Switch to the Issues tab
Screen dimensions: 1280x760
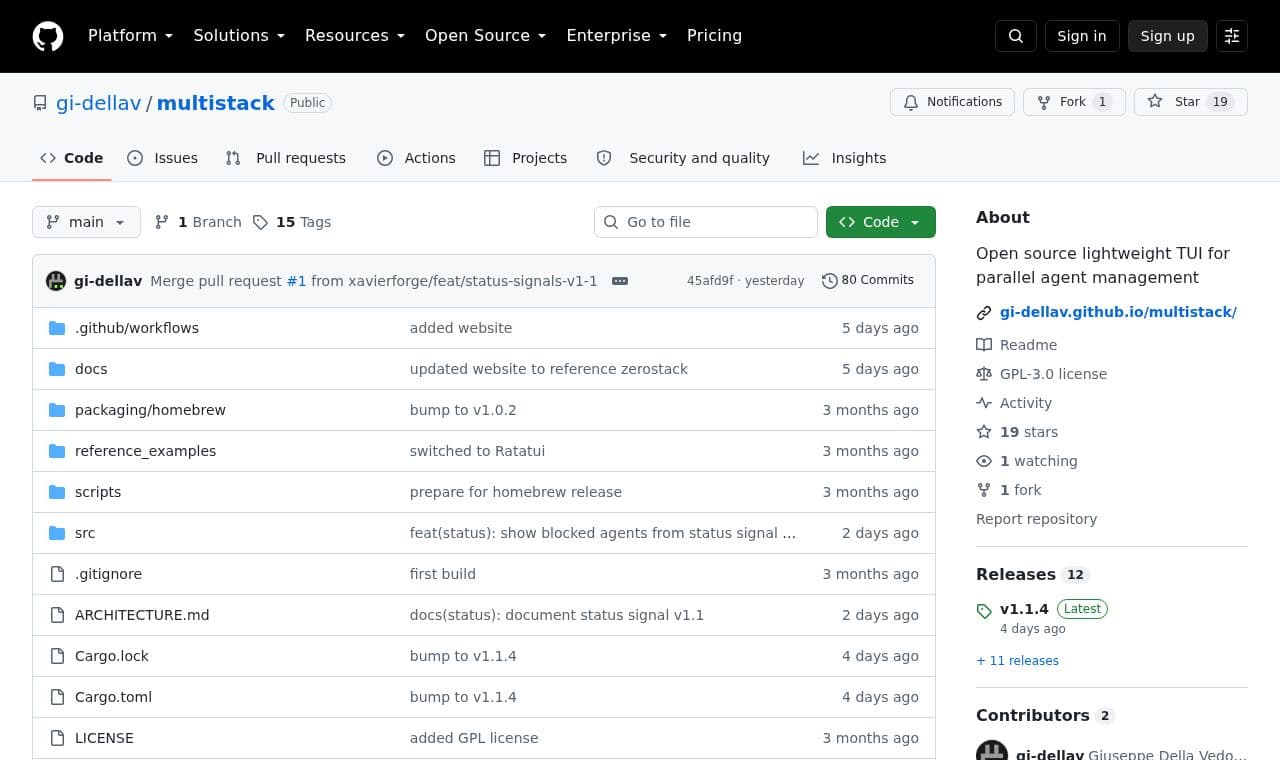(163, 158)
